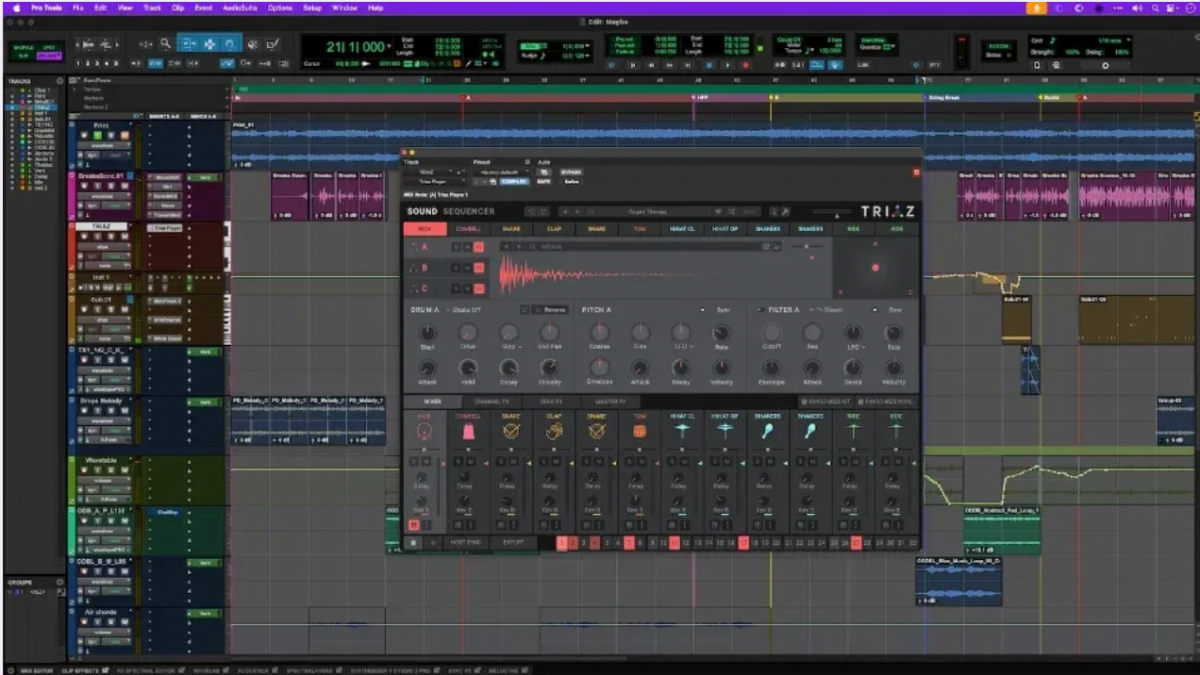Click the Clap hands icon in mixer
Viewport: 1200px width, 675px height.
tap(554, 431)
